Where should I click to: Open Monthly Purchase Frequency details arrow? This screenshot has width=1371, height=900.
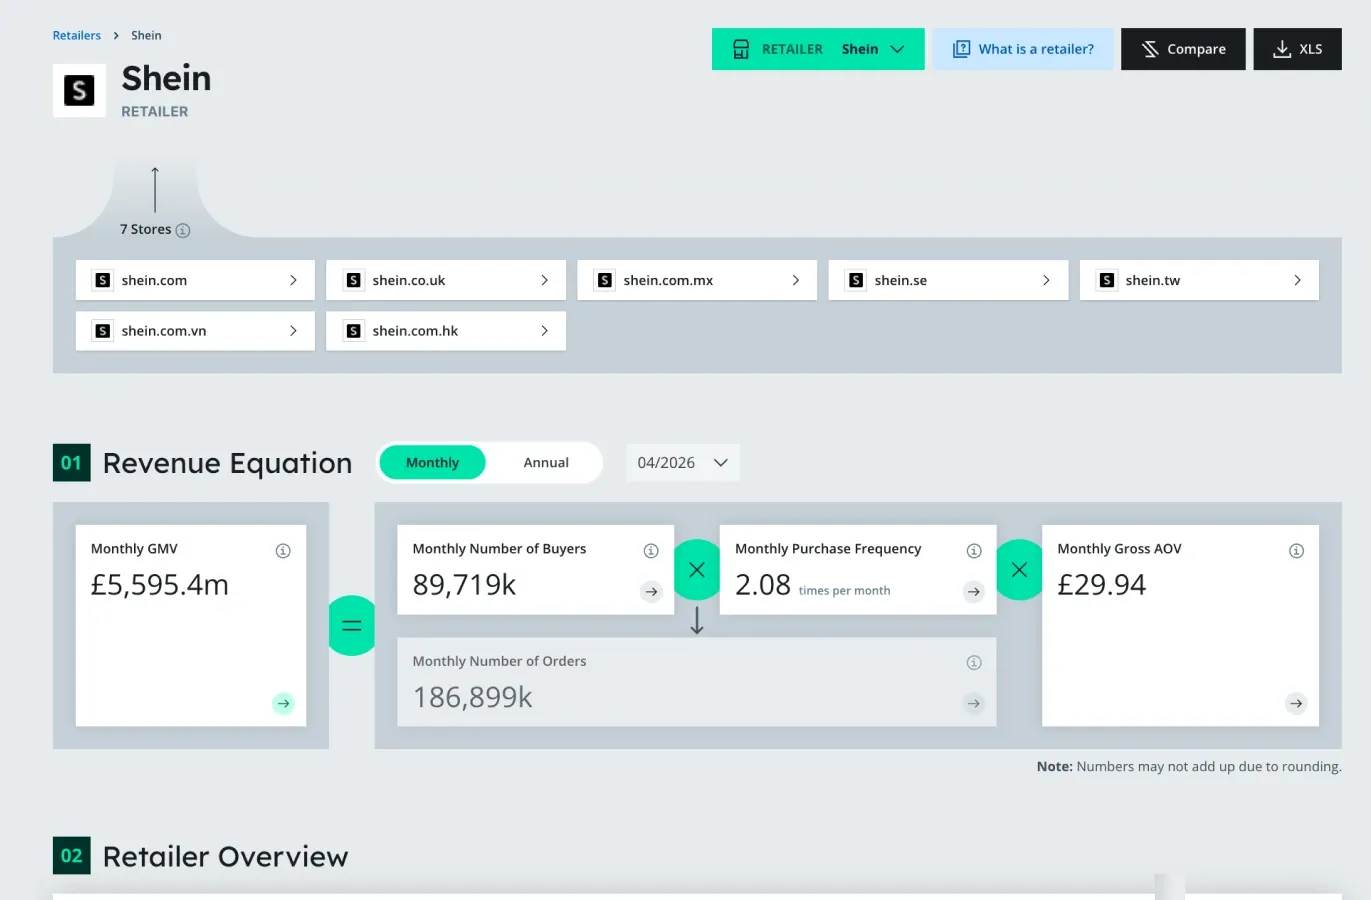click(x=974, y=592)
